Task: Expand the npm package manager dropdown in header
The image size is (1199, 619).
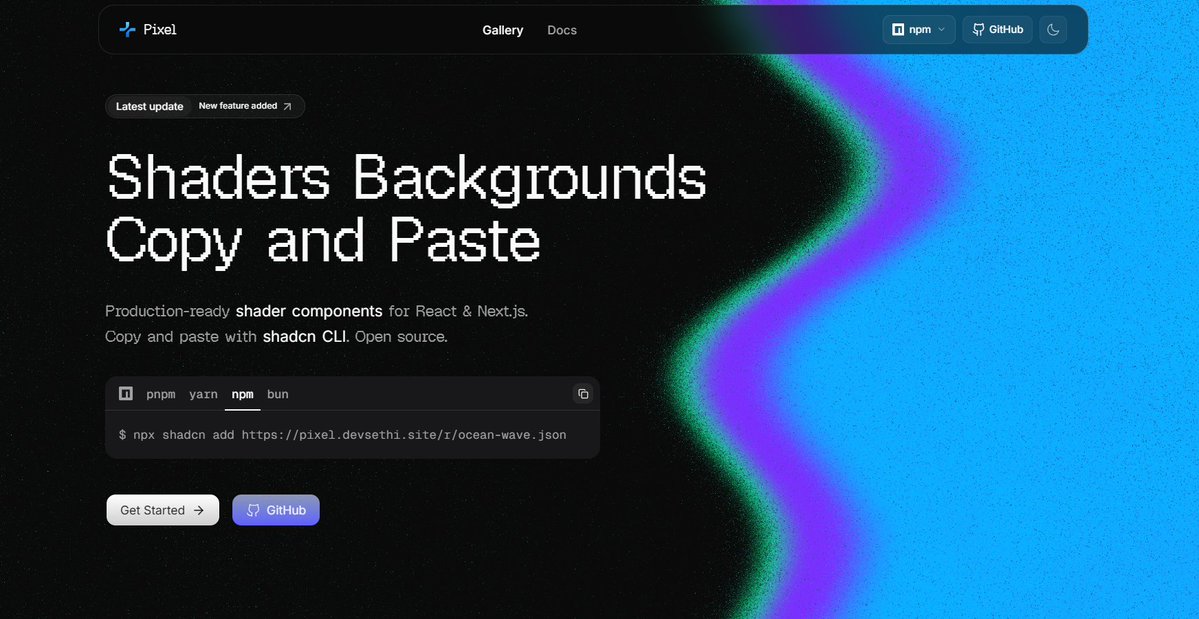Action: pos(918,30)
